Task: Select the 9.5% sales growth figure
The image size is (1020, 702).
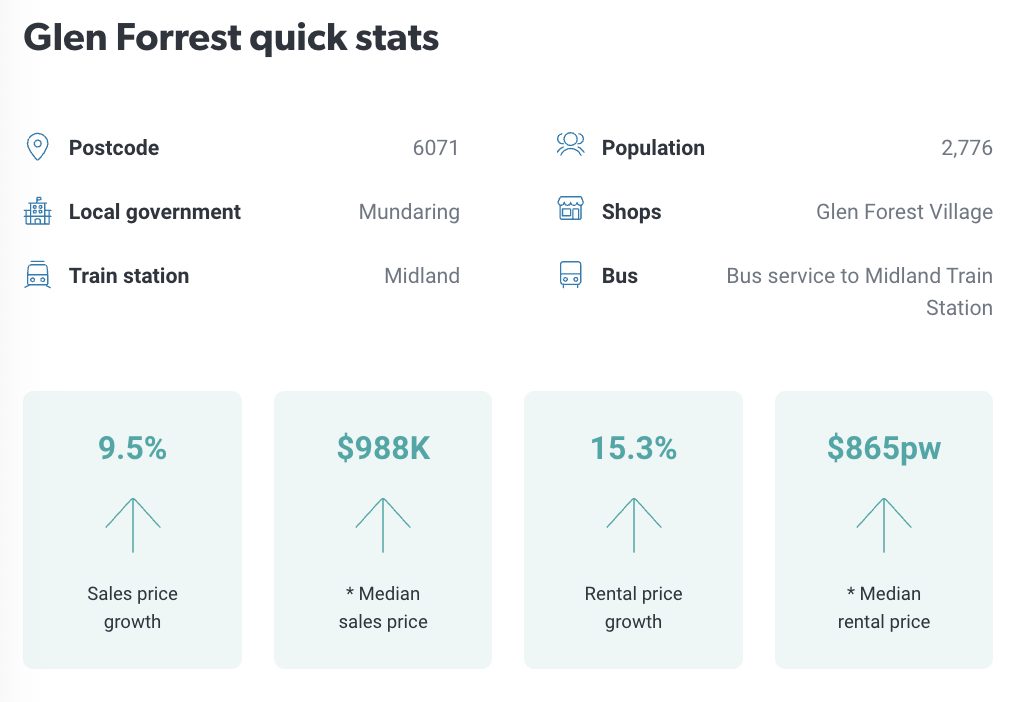Action: tap(133, 449)
